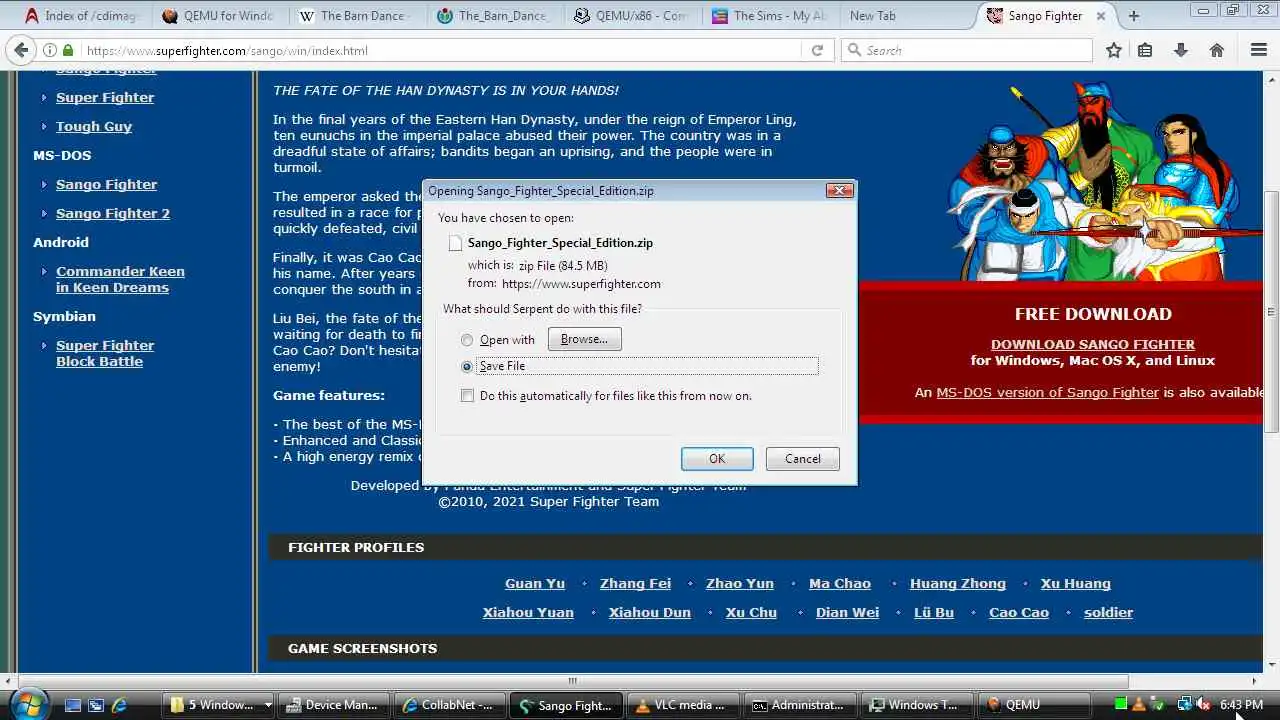Open Super Fighter Block Battle link
Viewport: 1280px width, 720px height.
[105, 353]
